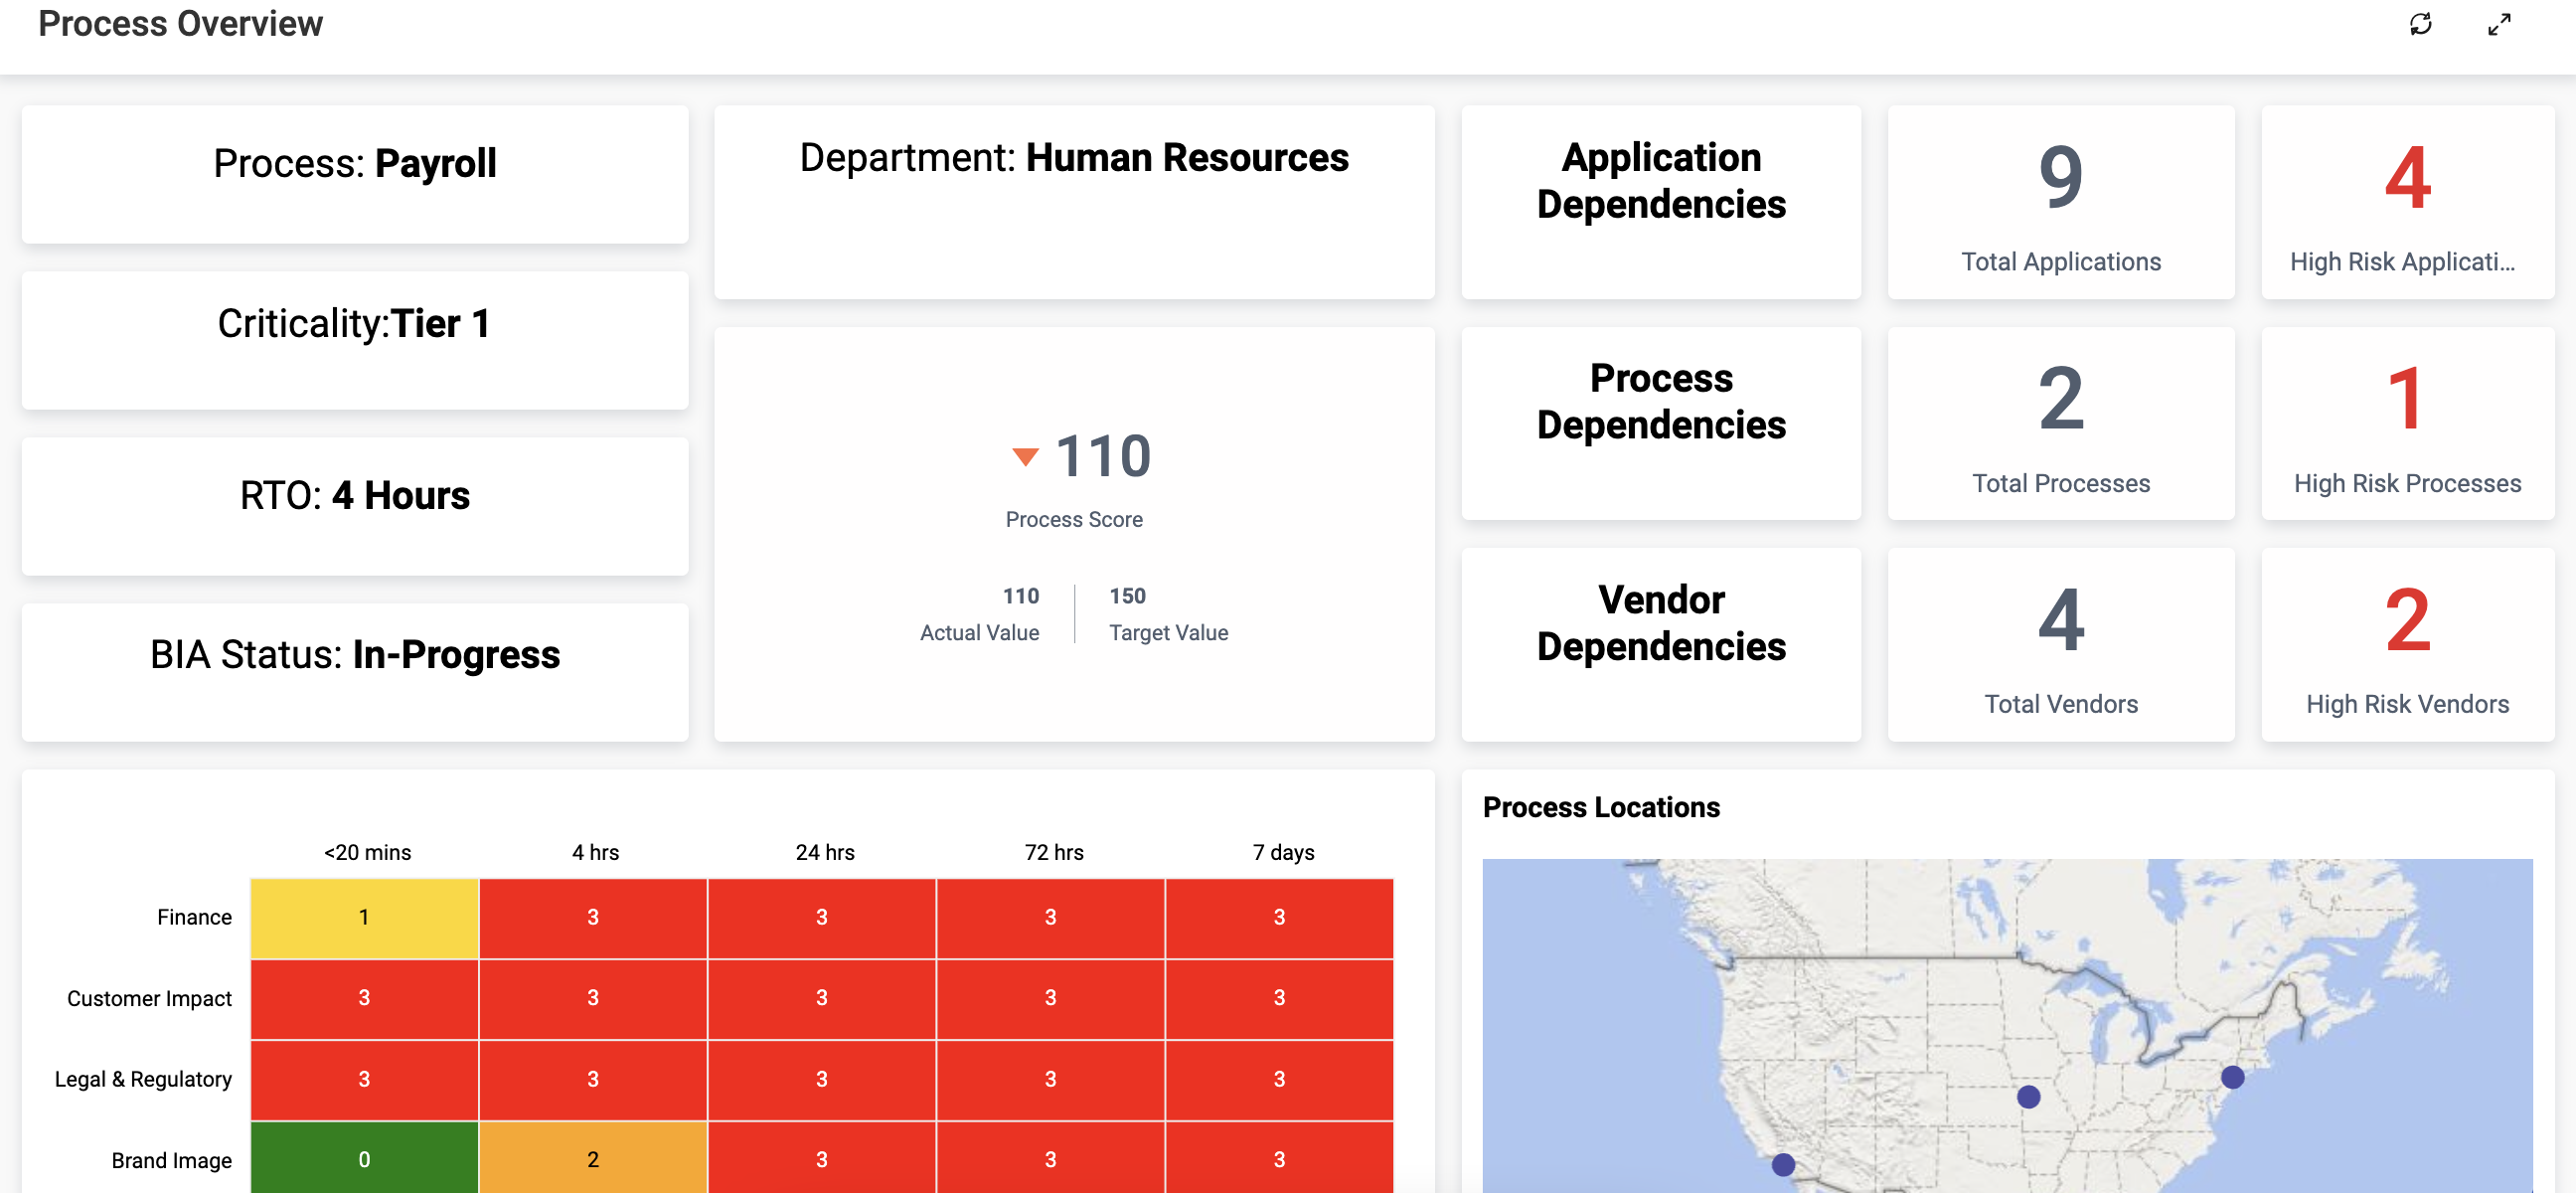2576x1193 pixels.
Task: Click the expand fullscreen icon
Action: coord(2499,24)
